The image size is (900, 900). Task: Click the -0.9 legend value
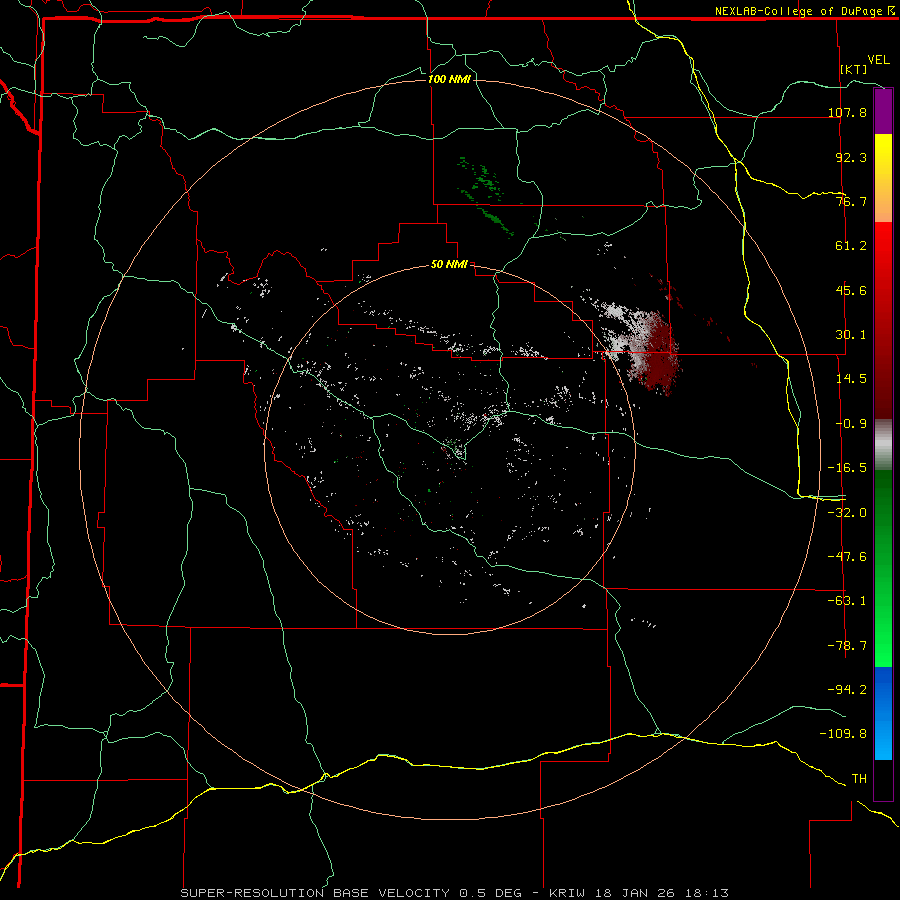pos(851,424)
